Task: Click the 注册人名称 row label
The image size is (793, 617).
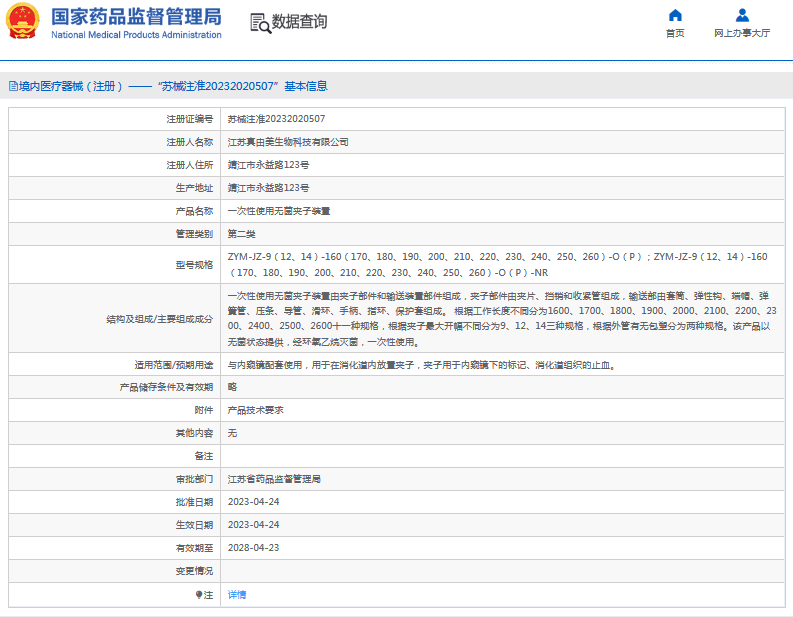Action: (x=190, y=142)
